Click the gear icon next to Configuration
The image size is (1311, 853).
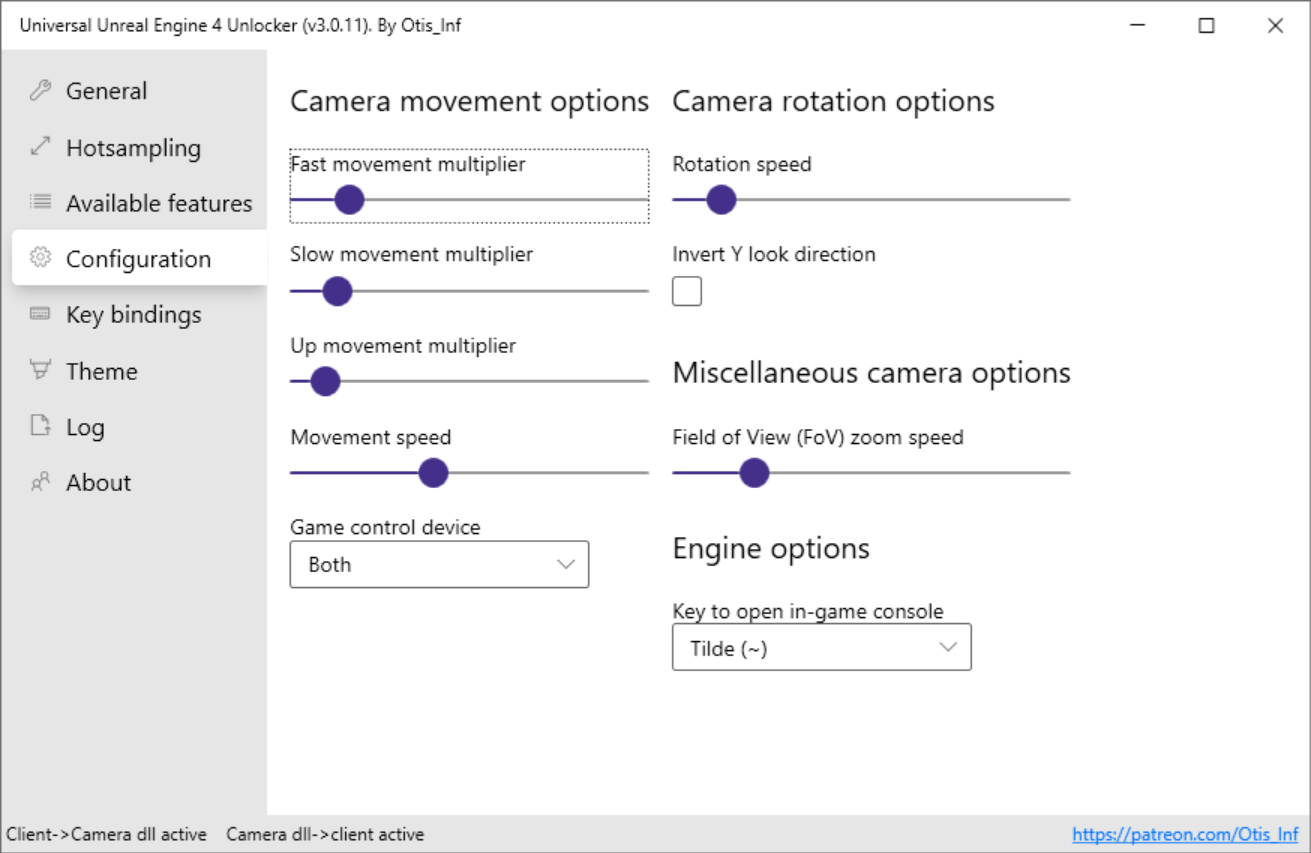click(x=40, y=258)
